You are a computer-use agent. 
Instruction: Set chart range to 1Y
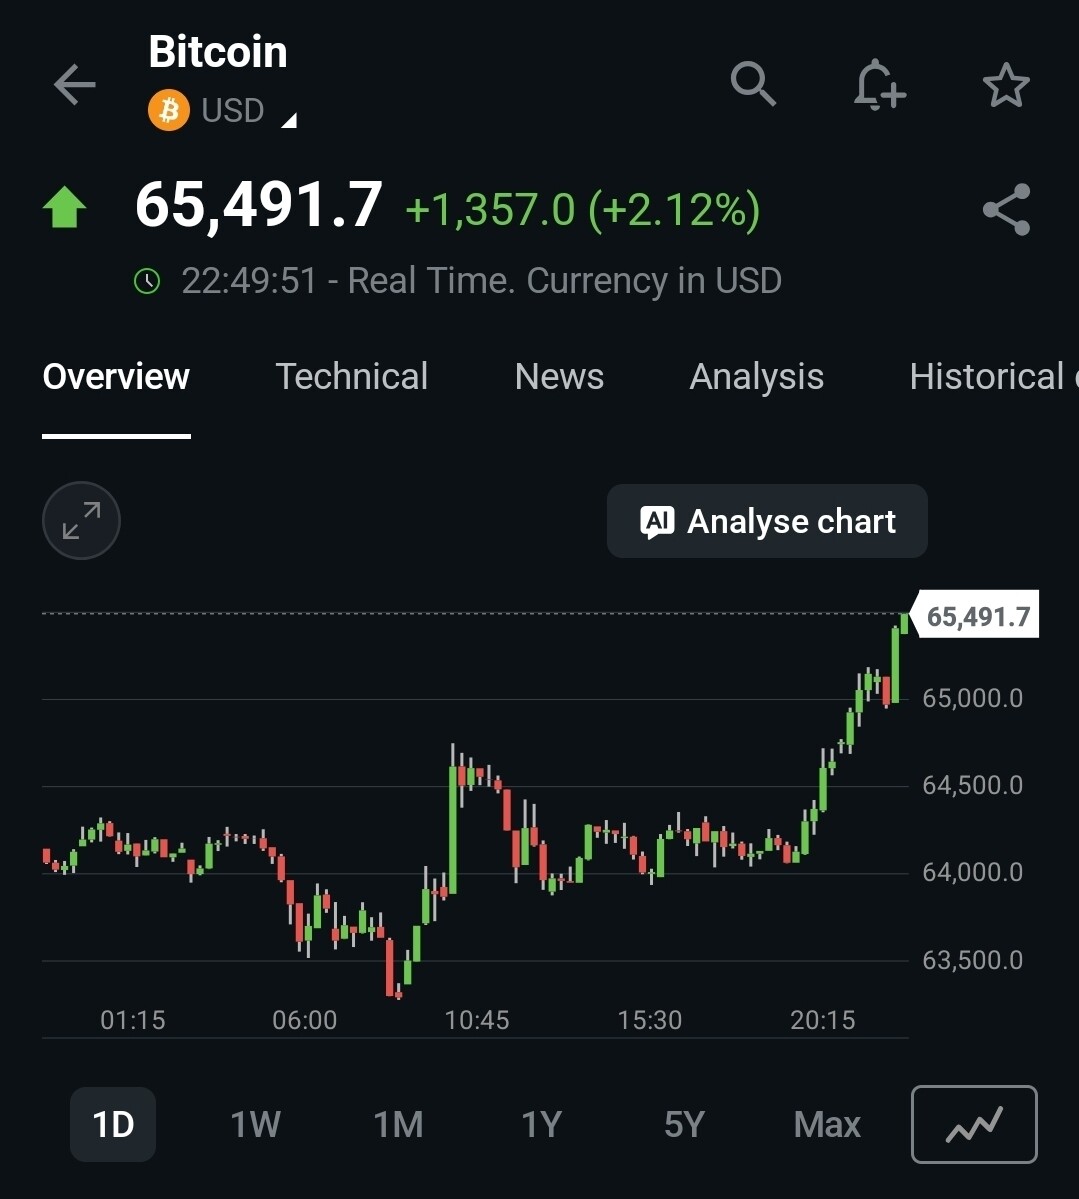point(541,1124)
